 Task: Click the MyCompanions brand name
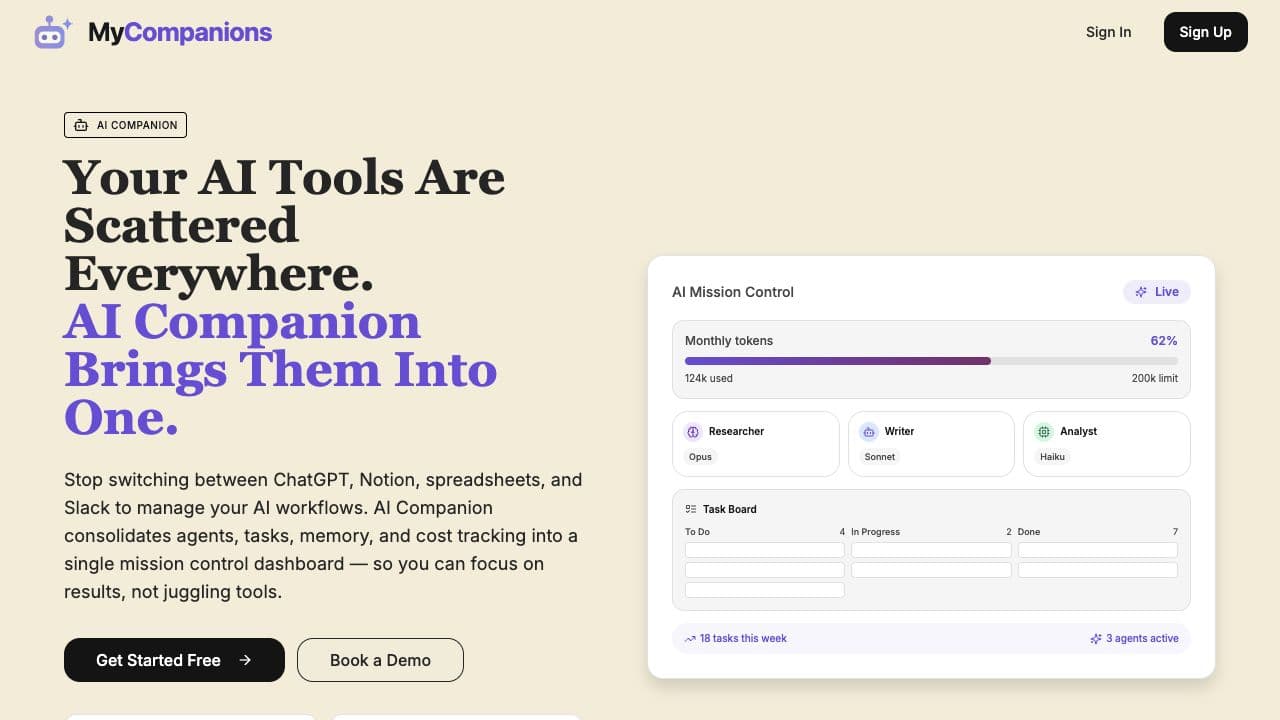point(180,32)
